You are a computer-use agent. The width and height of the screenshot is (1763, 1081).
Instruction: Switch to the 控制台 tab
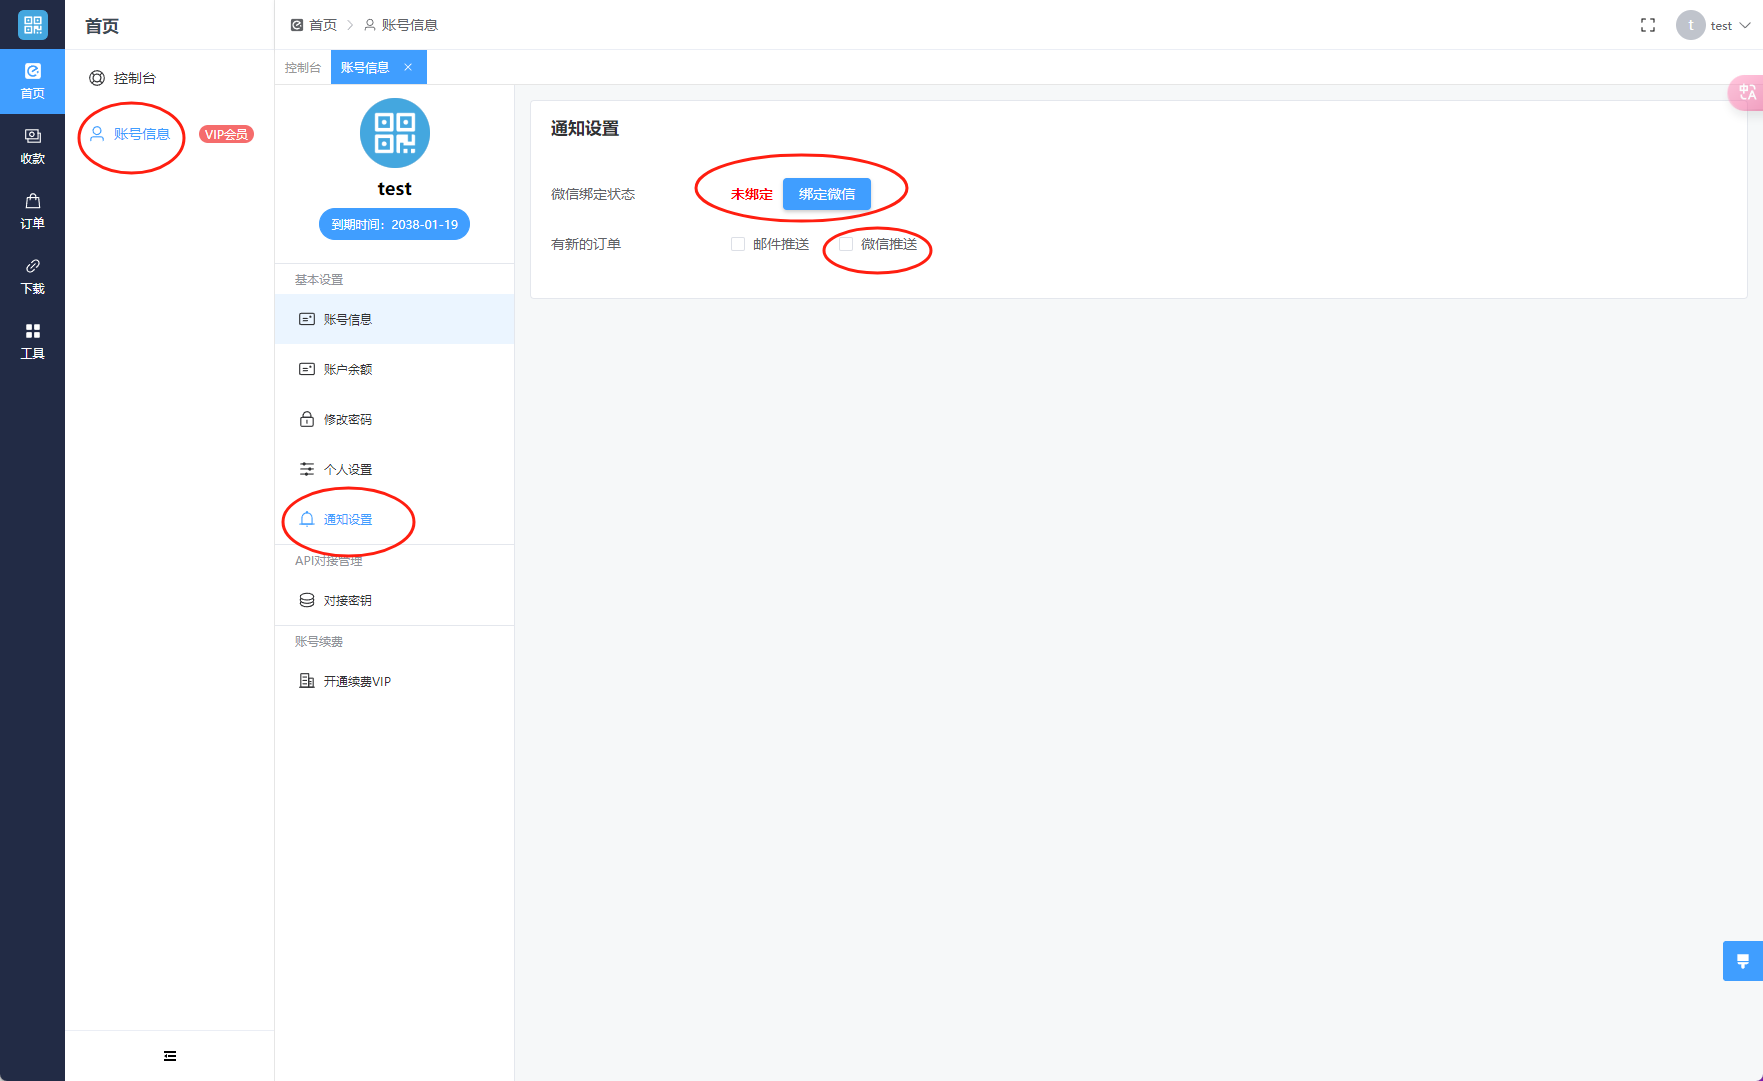pos(302,68)
